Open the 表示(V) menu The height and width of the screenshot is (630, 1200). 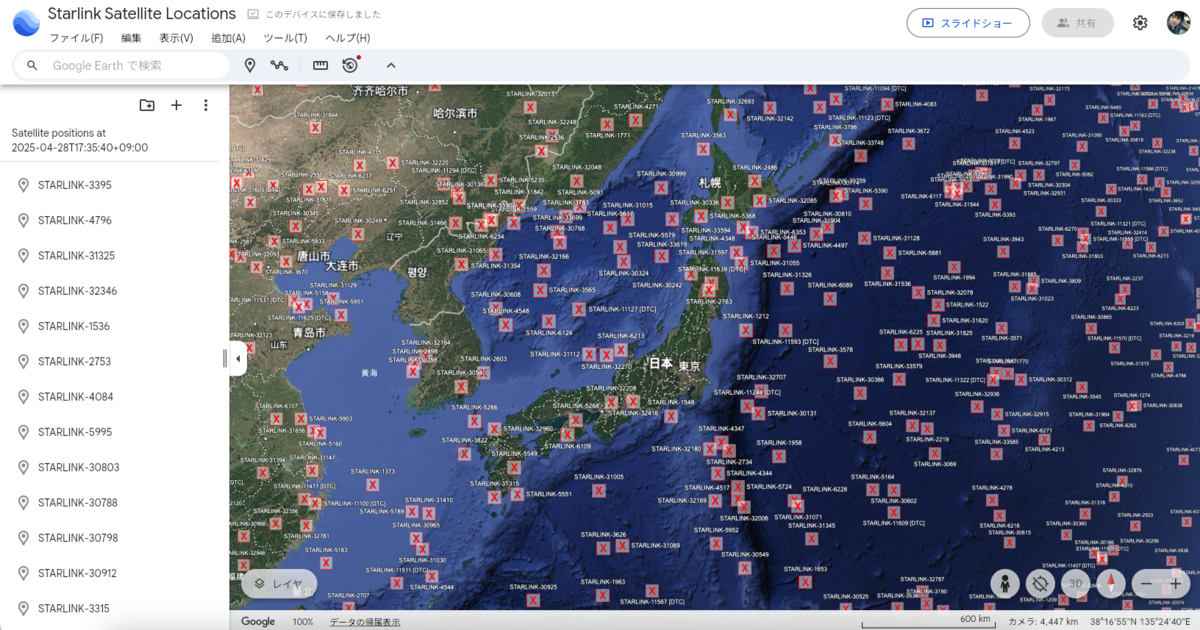pos(176,38)
